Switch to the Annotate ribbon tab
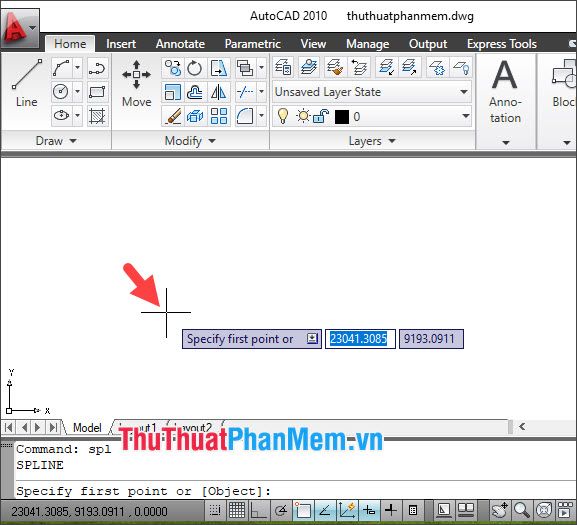Viewport: 577px width, 525px height. point(180,44)
